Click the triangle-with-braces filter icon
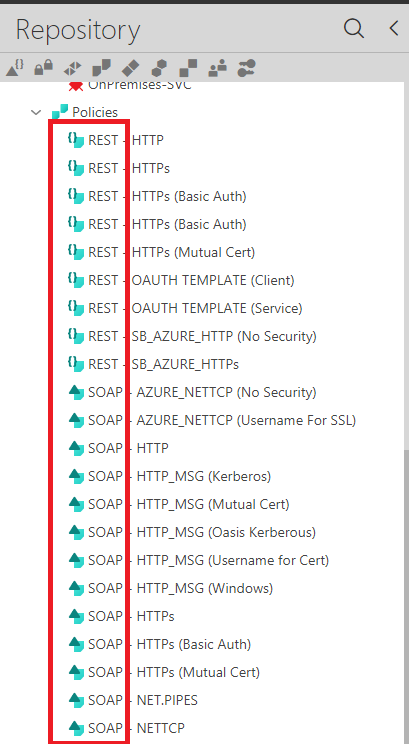This screenshot has height=744, width=409. tap(15, 68)
